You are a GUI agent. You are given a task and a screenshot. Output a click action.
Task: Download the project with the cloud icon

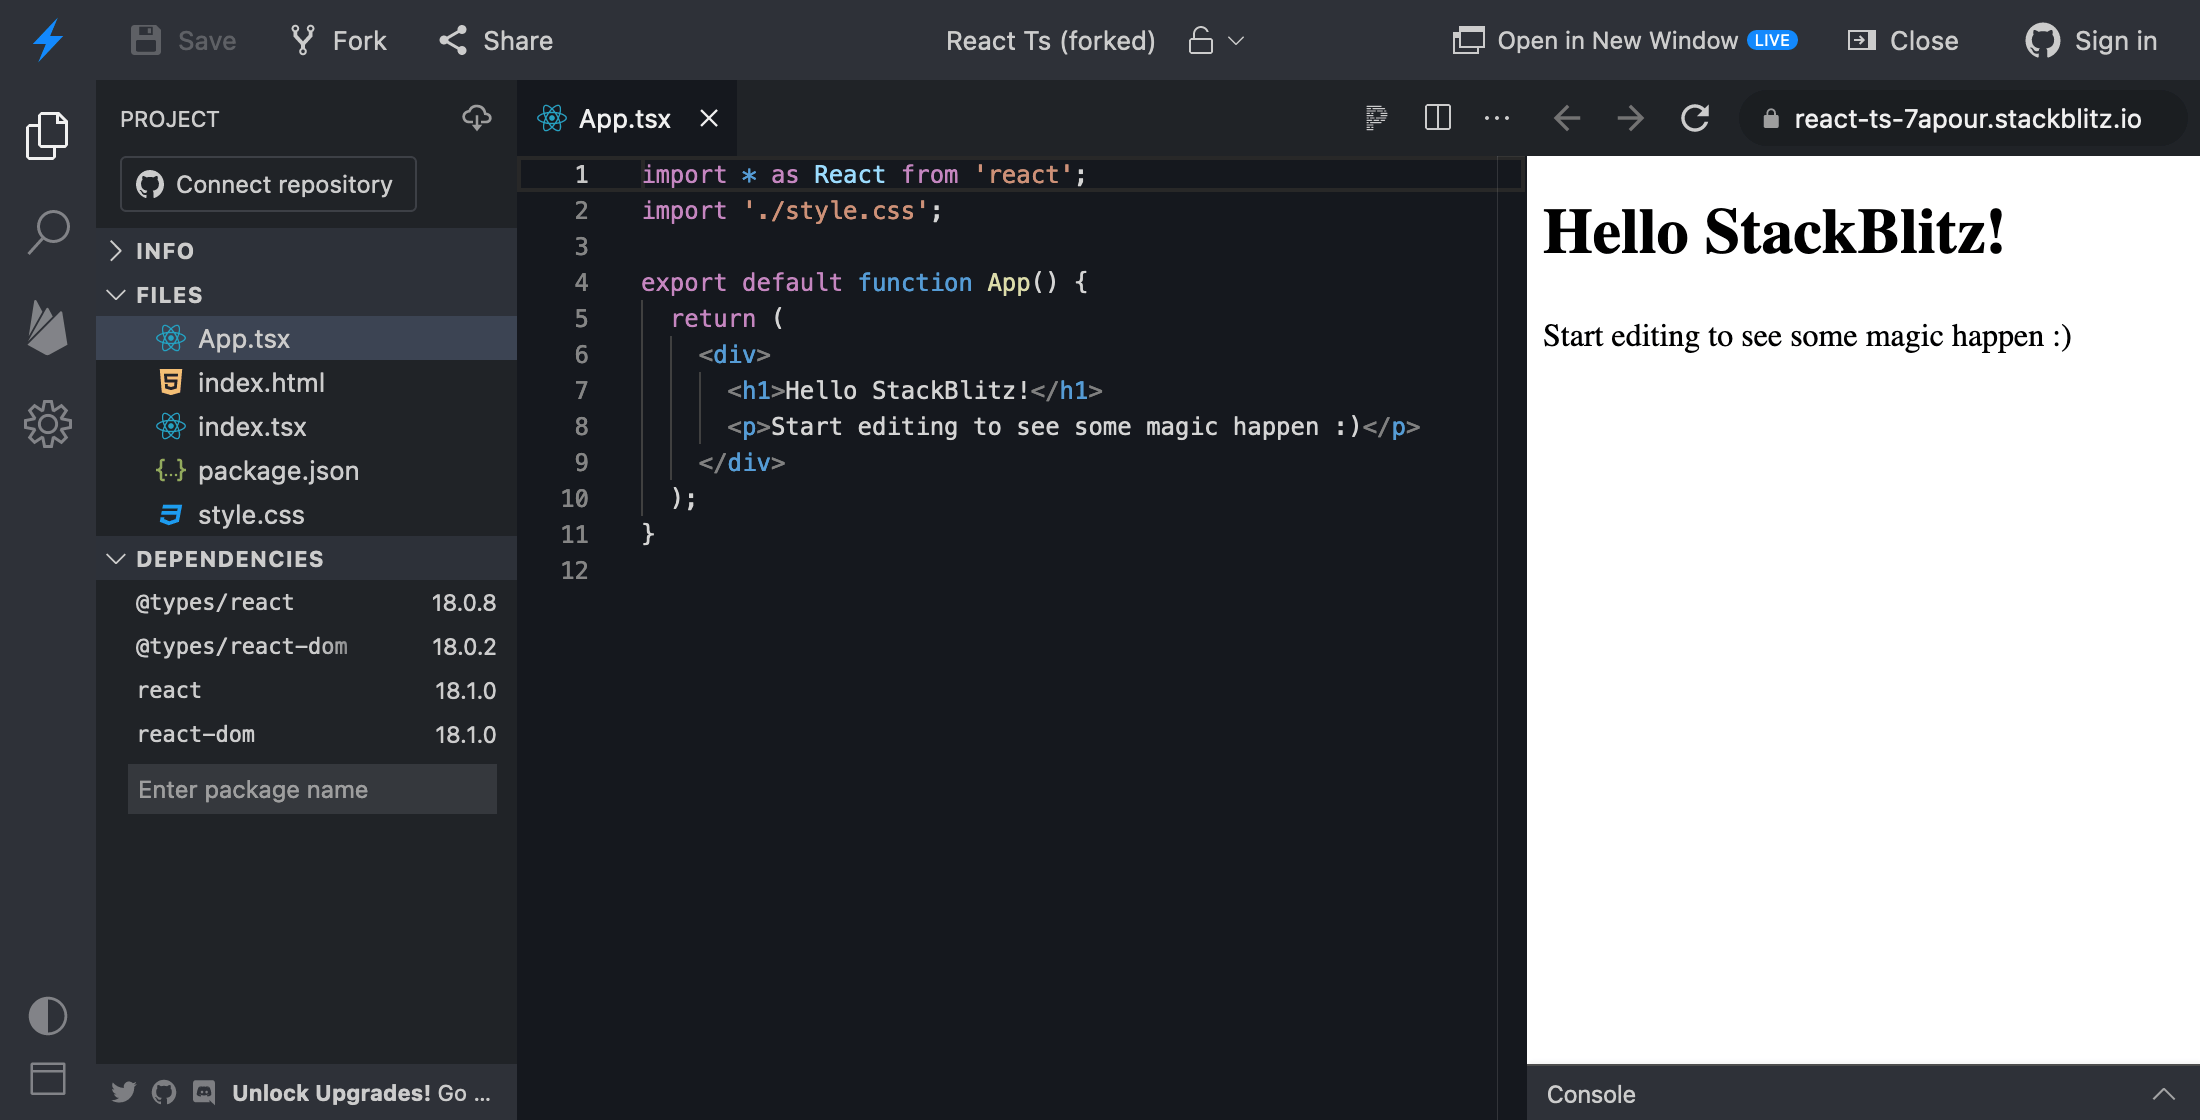pyautogui.click(x=477, y=118)
